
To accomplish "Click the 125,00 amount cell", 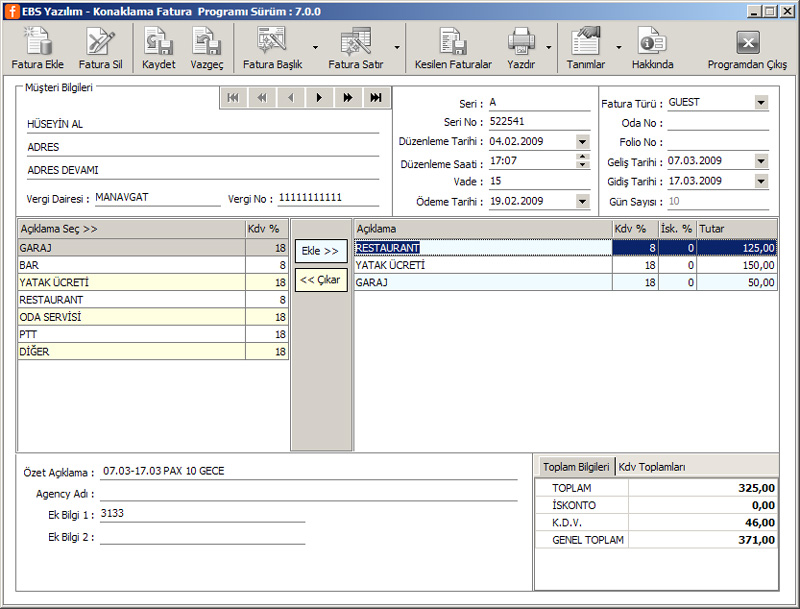I will point(737,248).
